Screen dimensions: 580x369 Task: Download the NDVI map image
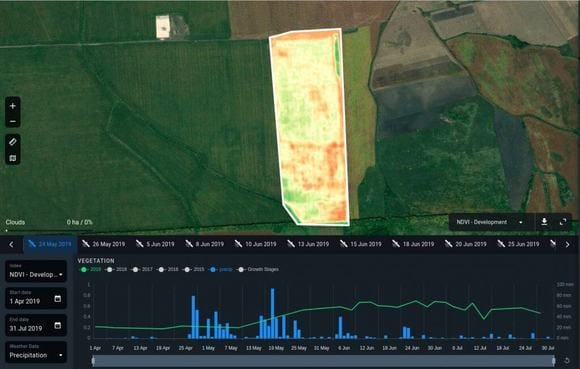coord(544,222)
